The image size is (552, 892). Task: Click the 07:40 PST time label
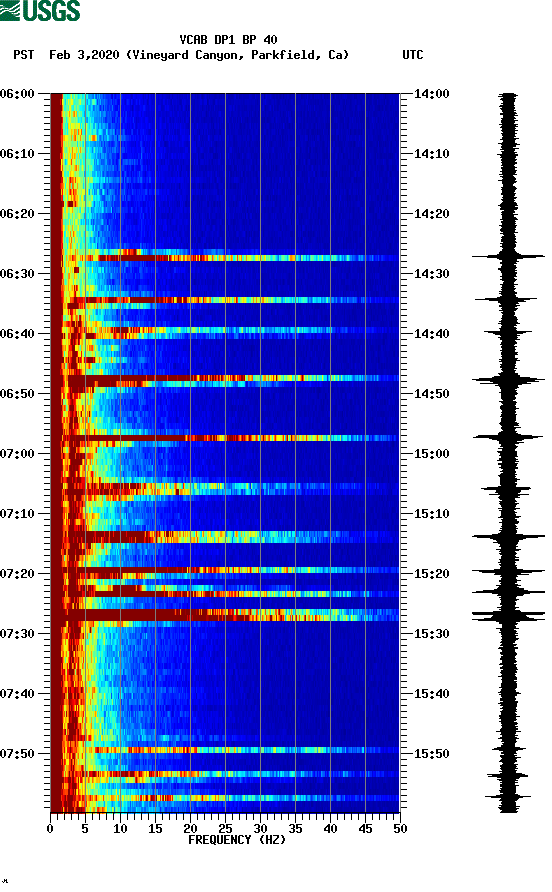17,693
